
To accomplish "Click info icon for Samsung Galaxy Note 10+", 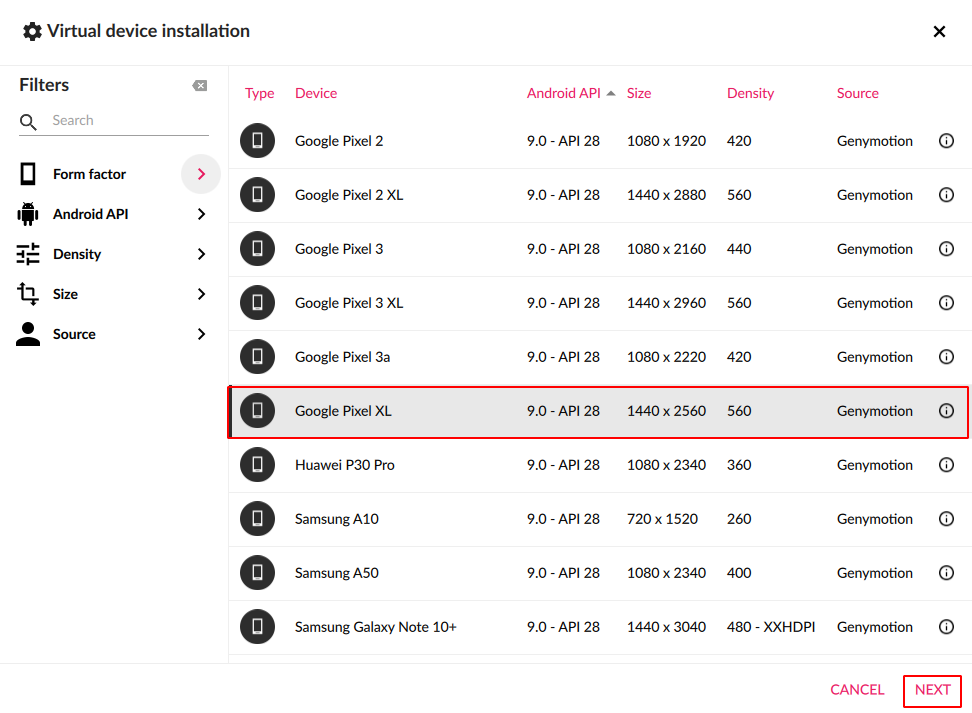I will 946,627.
